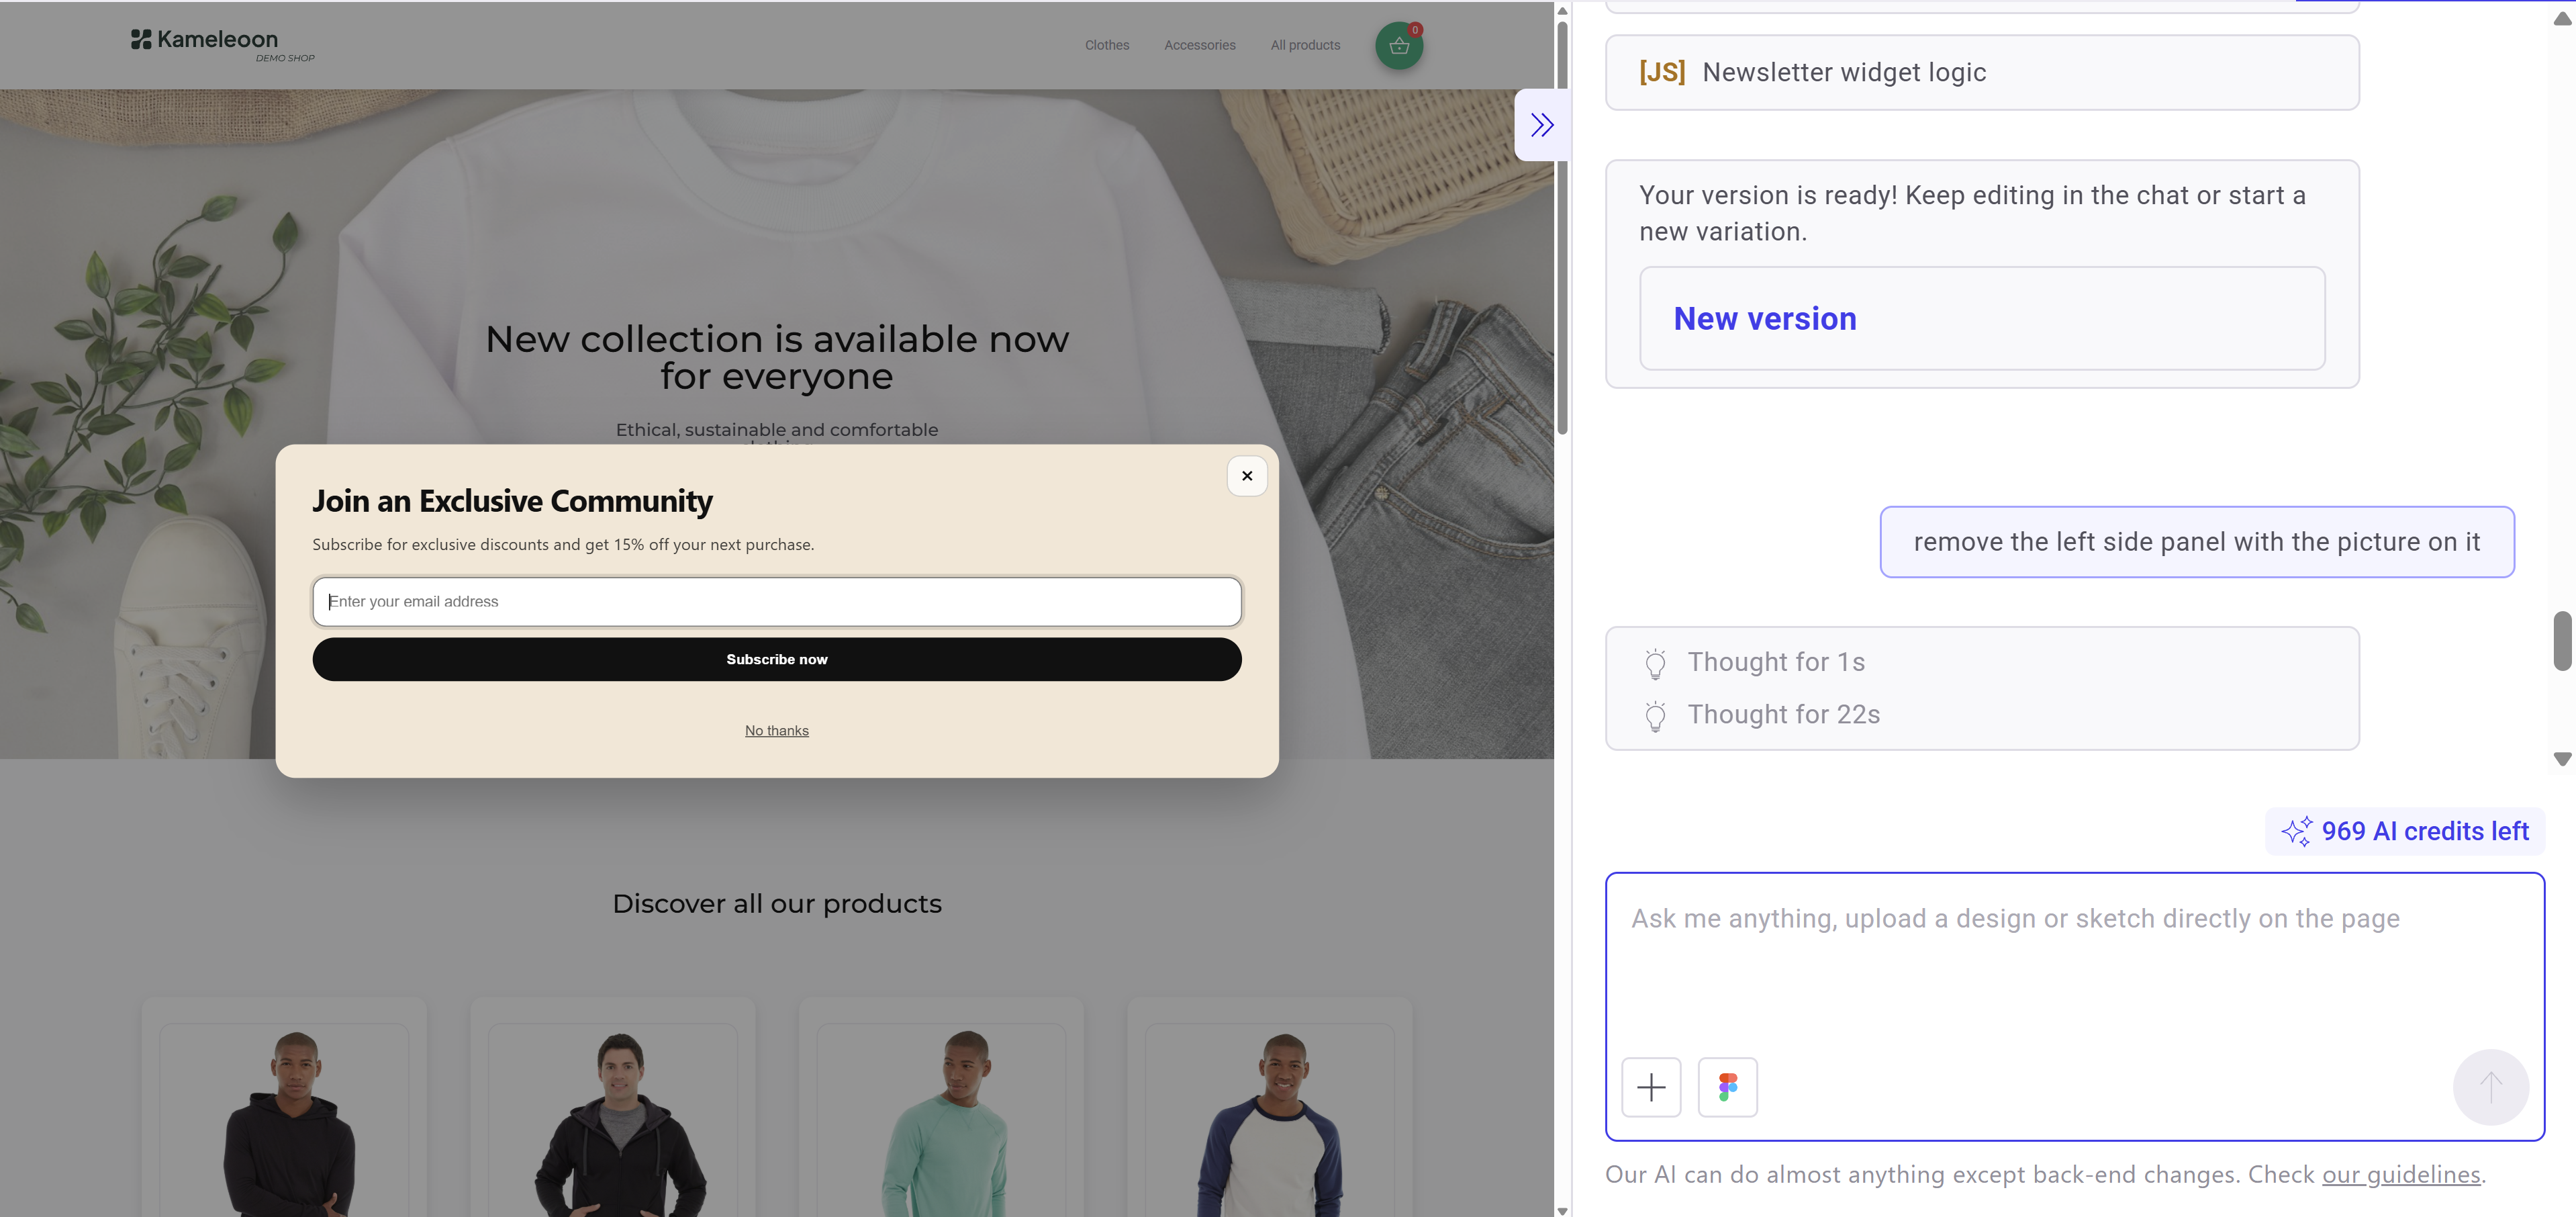Click the Subscribe now button
2576x1217 pixels.
776,660
